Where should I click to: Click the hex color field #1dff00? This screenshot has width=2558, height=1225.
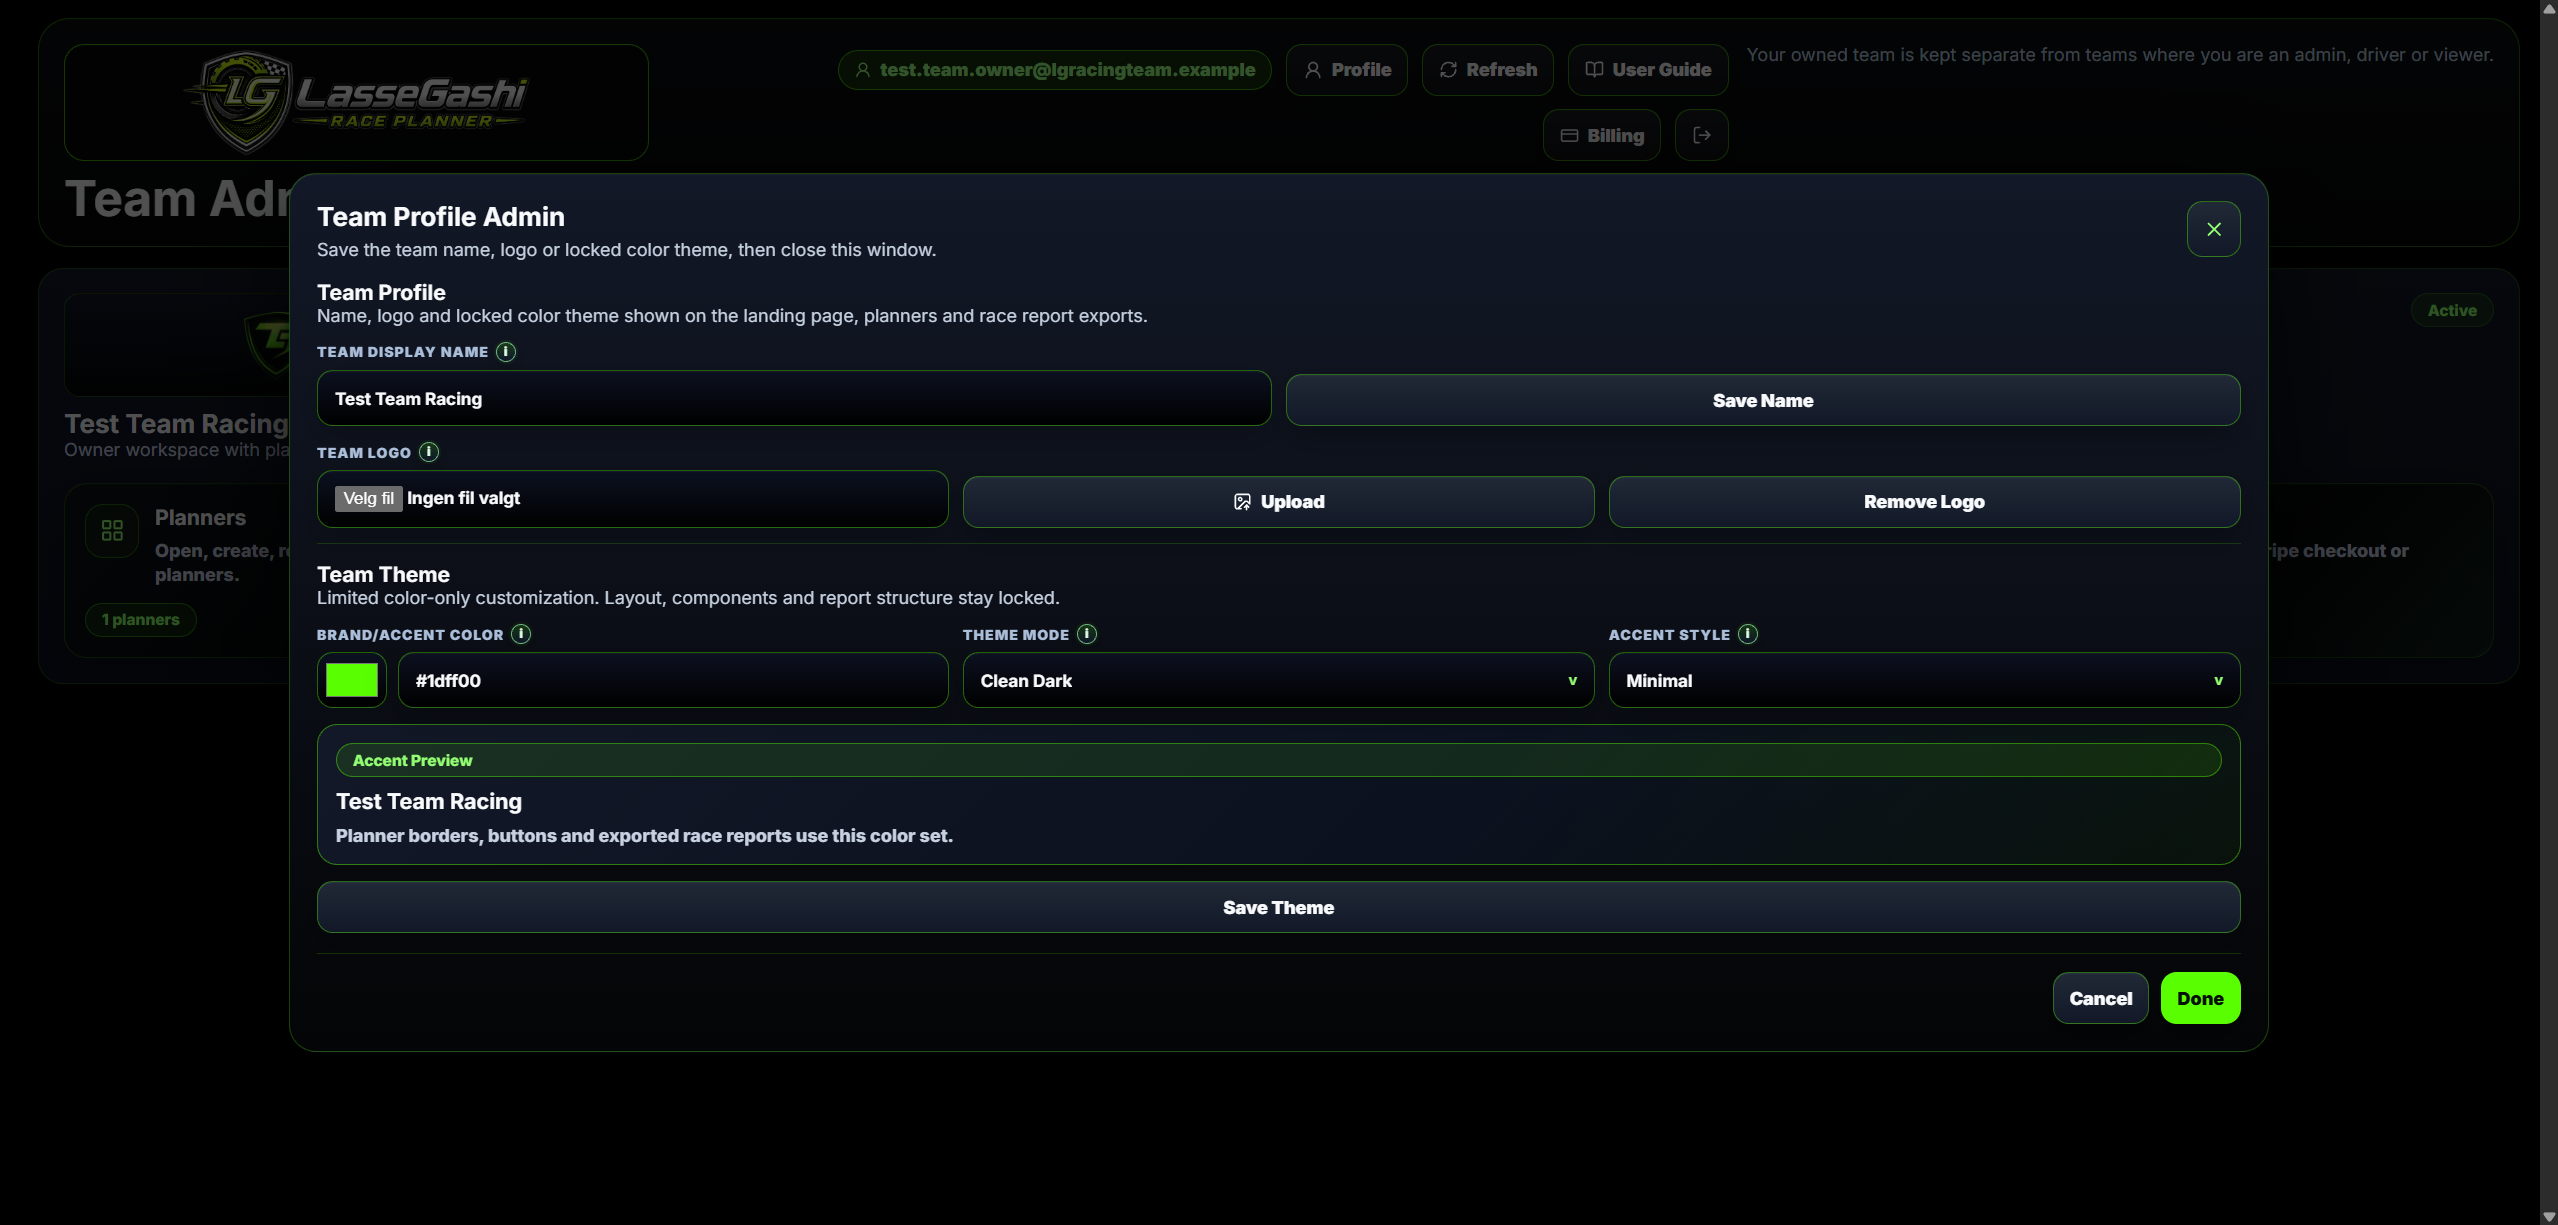pyautogui.click(x=673, y=680)
